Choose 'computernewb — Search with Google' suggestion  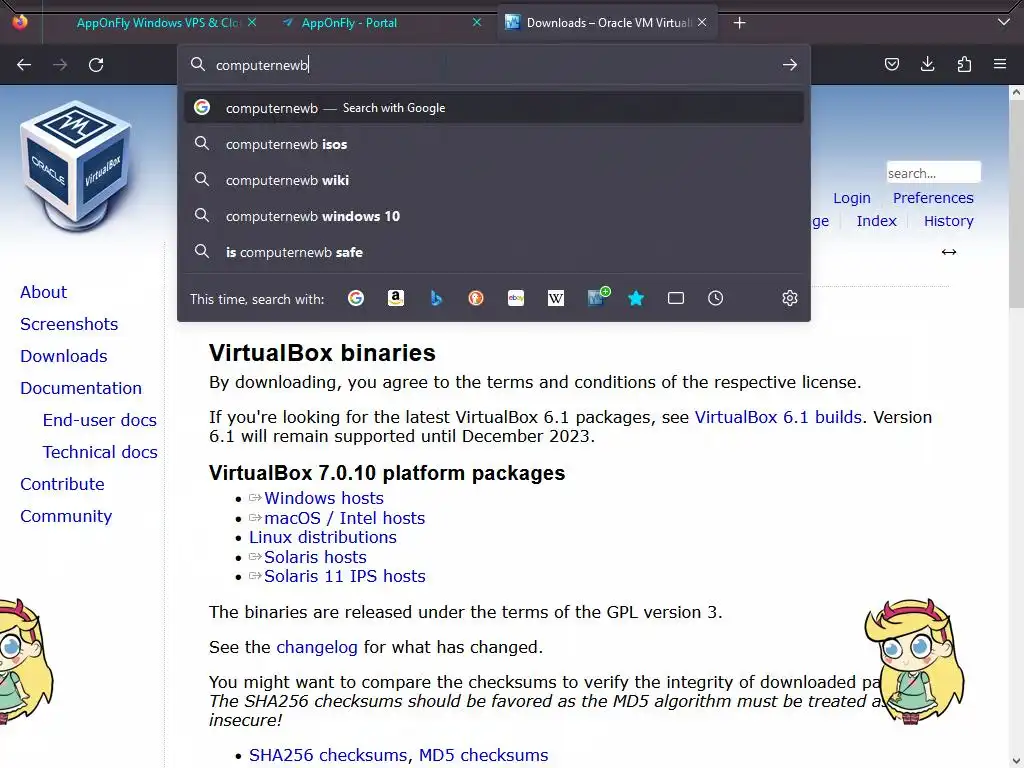point(494,108)
